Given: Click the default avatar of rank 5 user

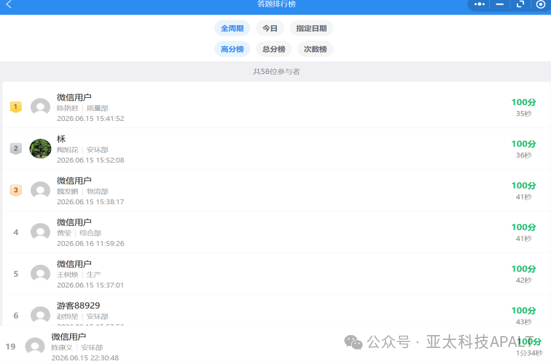Looking at the screenshot, I should click(x=40, y=273).
